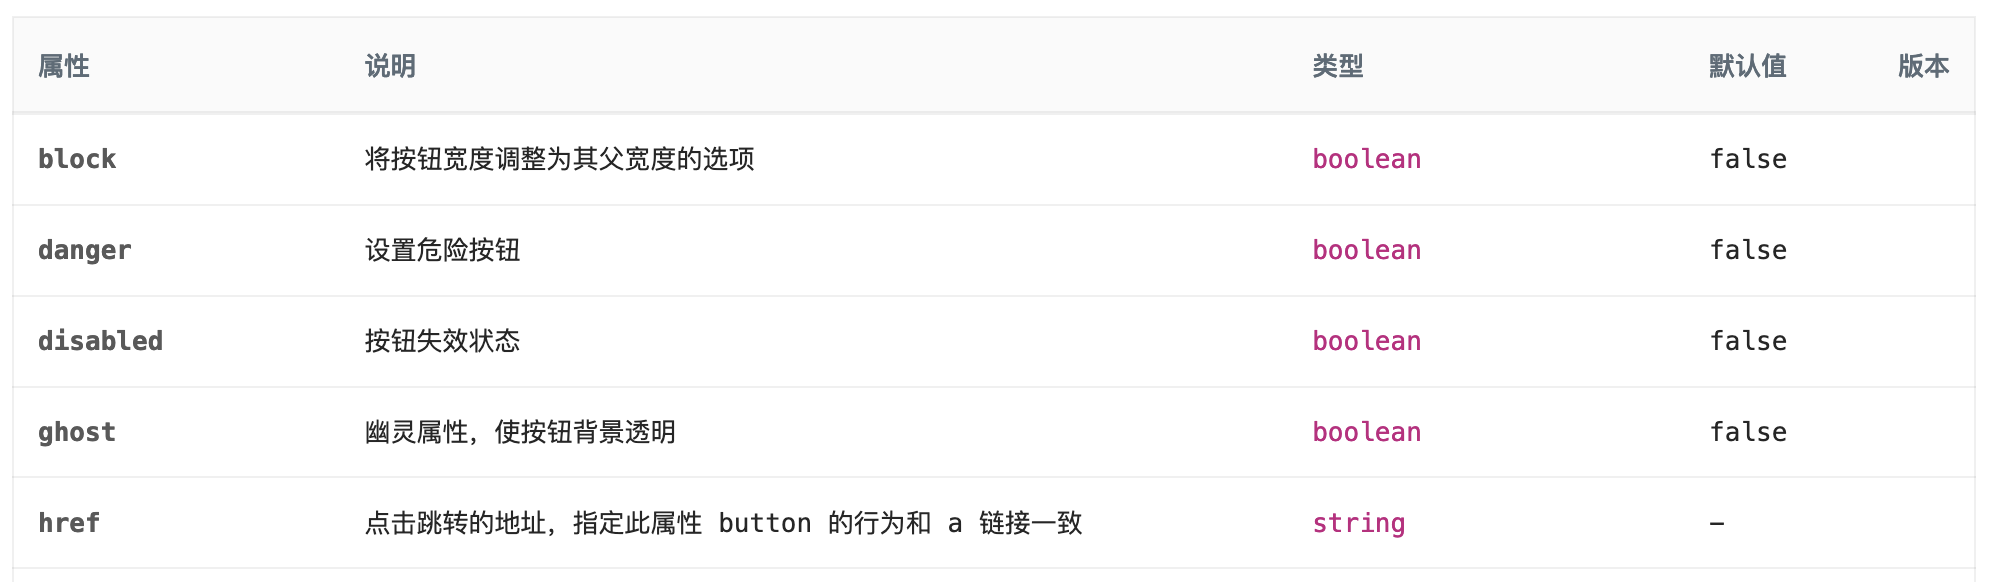Click the 属性 column header
The image size is (1990, 582).
(x=64, y=66)
